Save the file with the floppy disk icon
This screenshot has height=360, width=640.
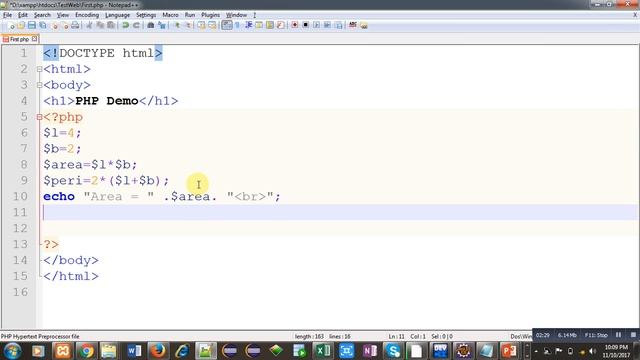31,25
